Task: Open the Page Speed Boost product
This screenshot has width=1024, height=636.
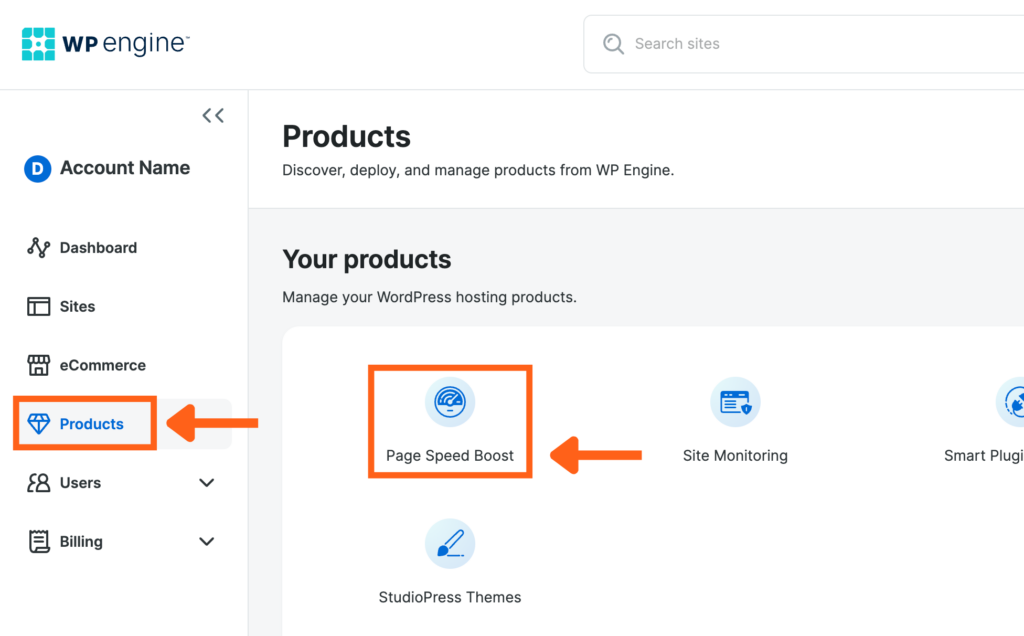Action: point(450,402)
